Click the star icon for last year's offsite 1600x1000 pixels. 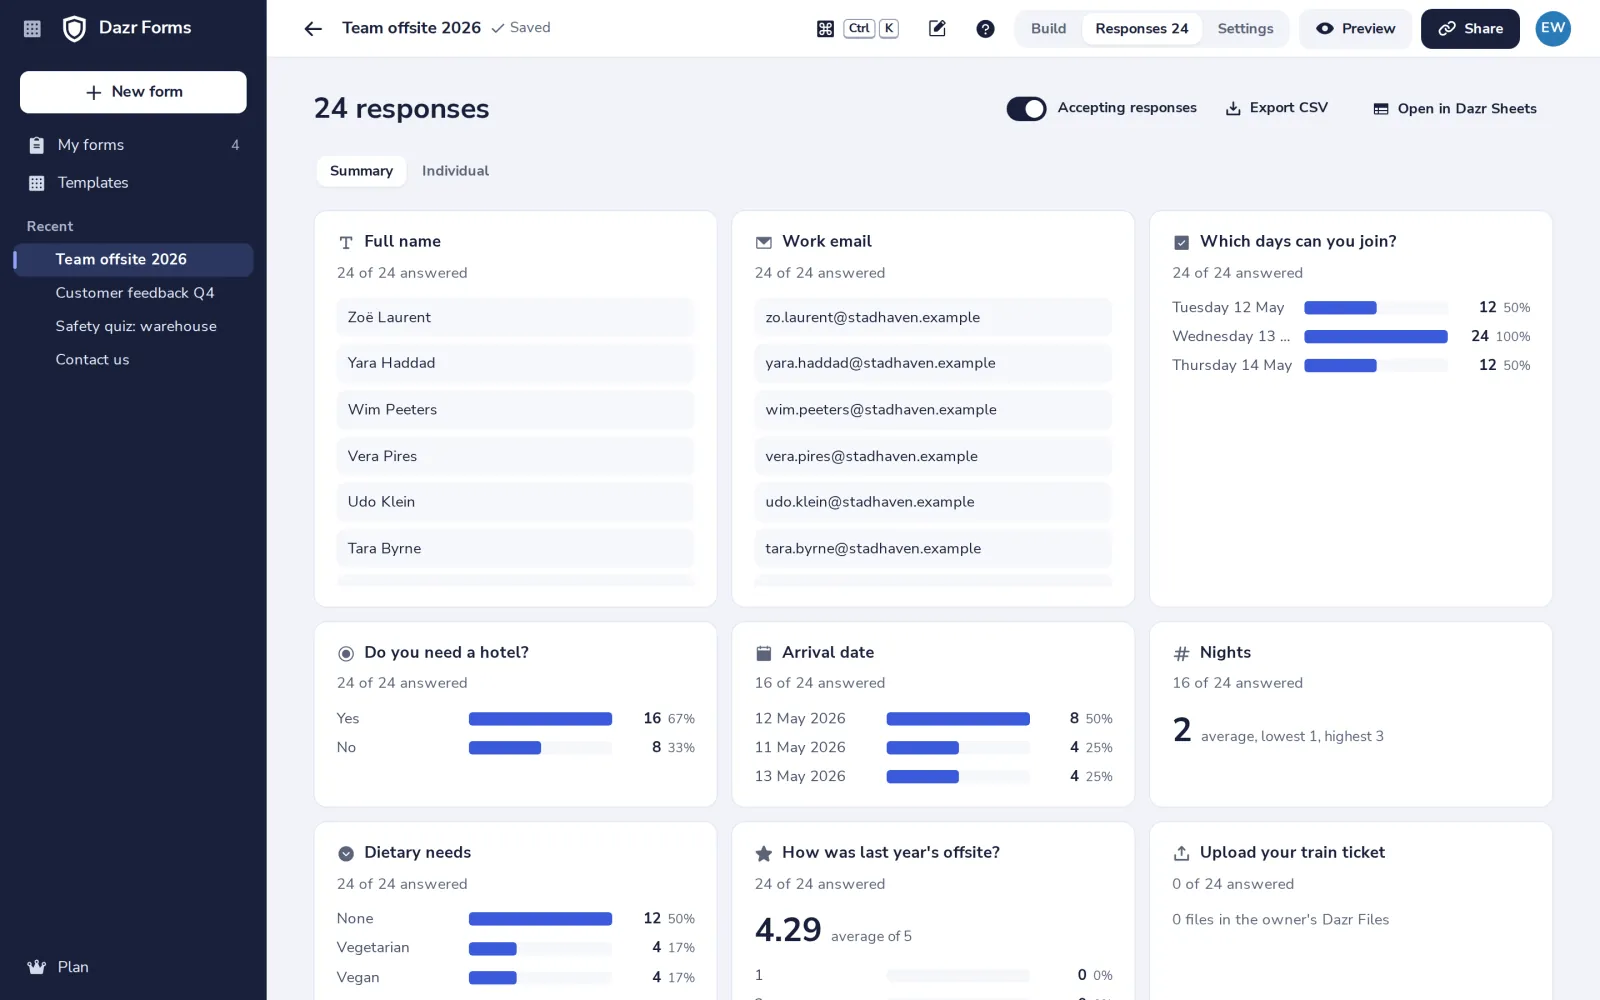764,853
